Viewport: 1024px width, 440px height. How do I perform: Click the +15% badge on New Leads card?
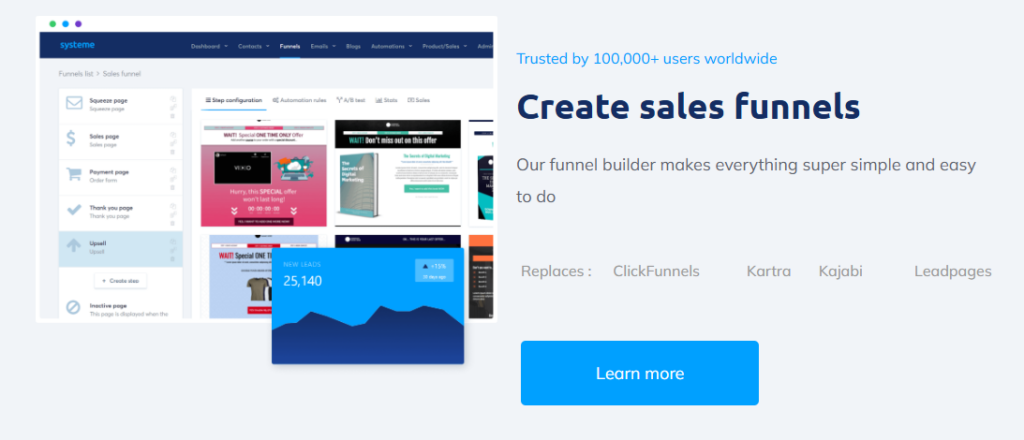coord(434,270)
